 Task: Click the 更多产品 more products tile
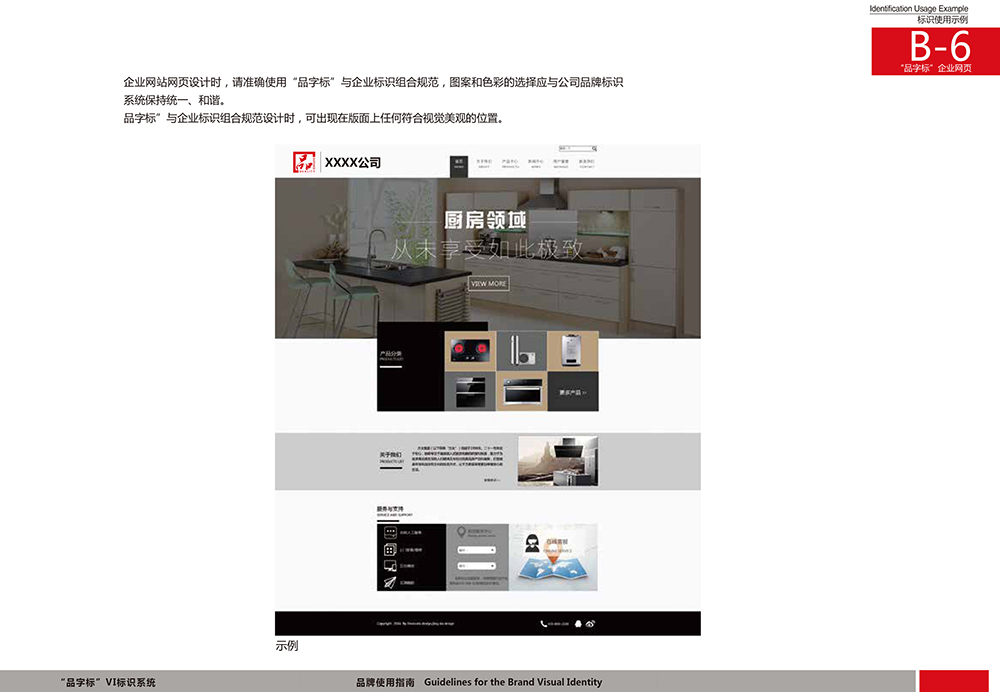[573, 392]
